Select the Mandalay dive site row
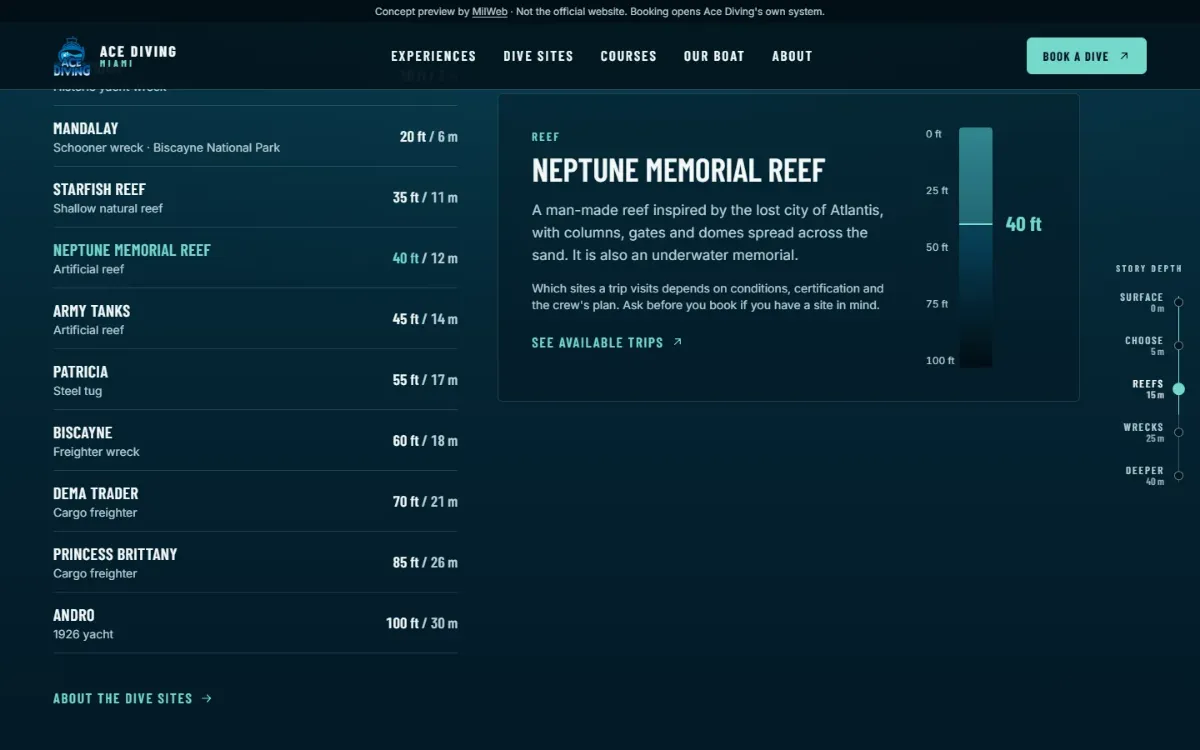Screen dimensions: 1200x750 [255, 137]
